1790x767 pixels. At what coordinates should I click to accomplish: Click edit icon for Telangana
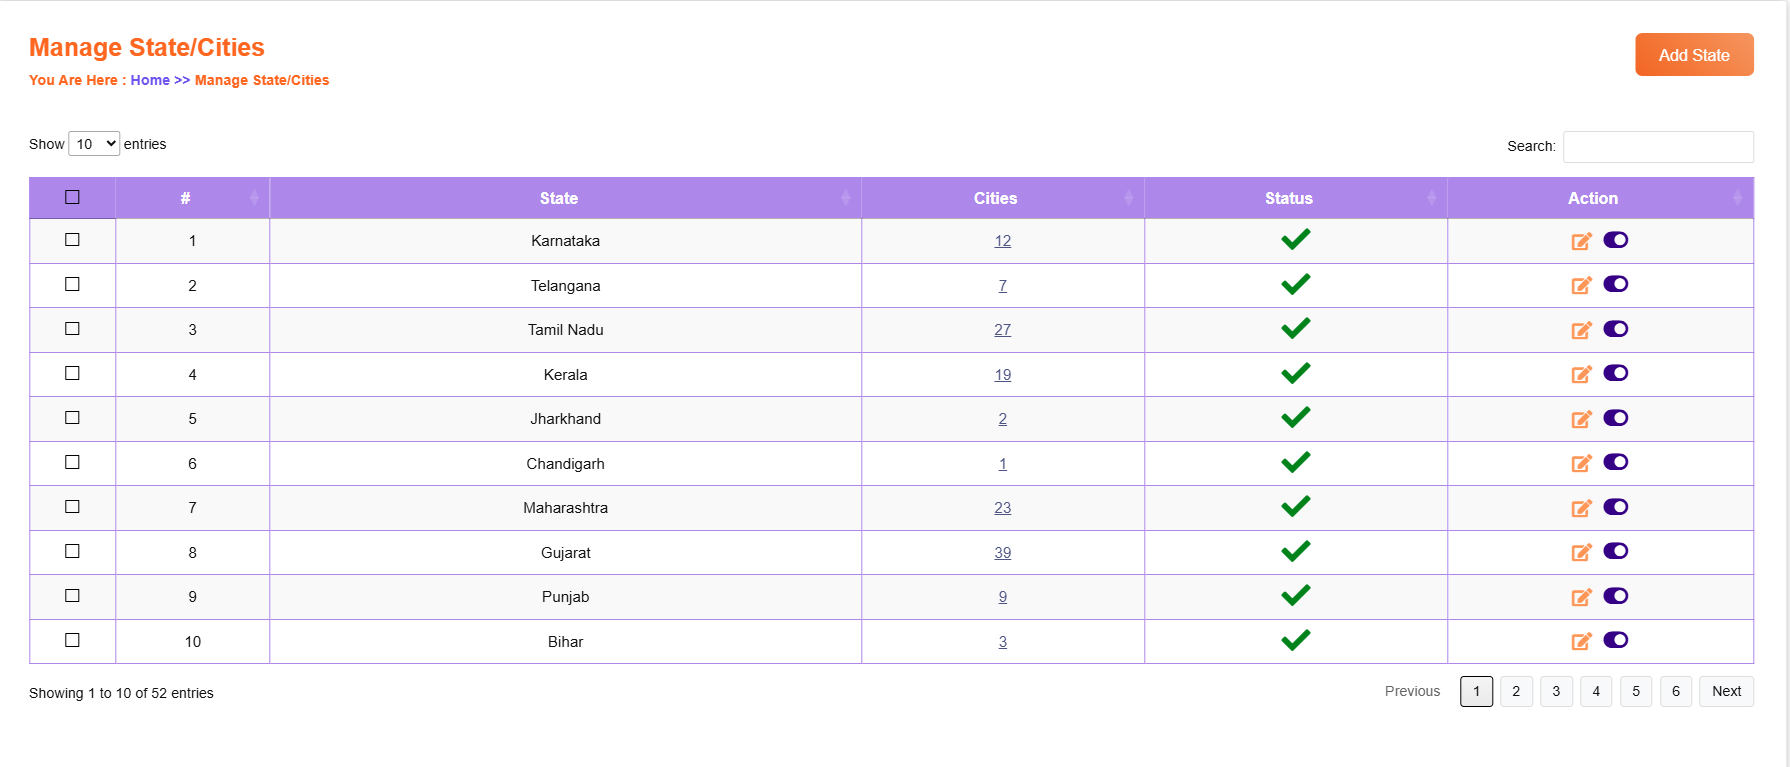(1581, 285)
